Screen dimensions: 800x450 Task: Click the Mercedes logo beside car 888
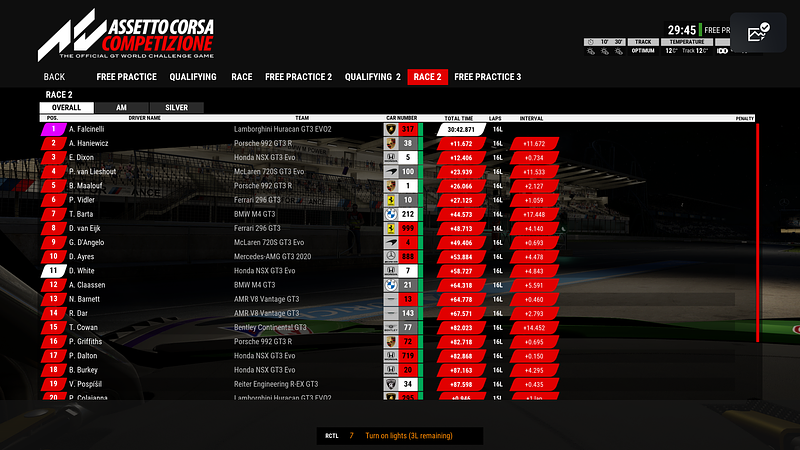click(391, 257)
